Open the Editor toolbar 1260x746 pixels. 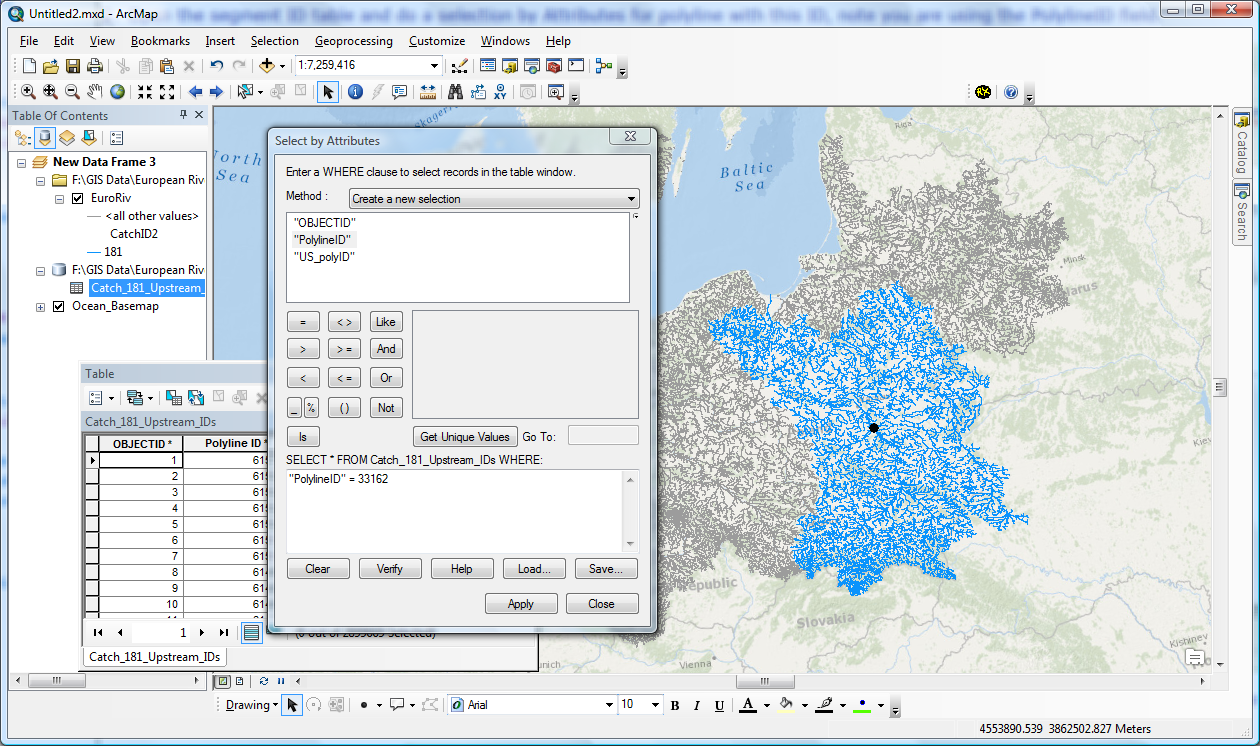459,66
